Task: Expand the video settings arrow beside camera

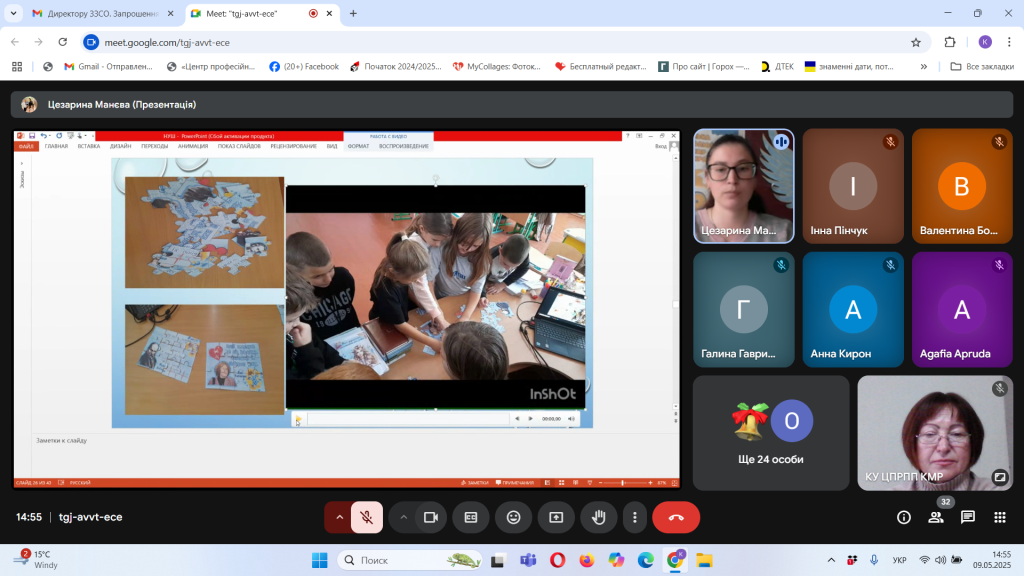Action: click(x=404, y=517)
